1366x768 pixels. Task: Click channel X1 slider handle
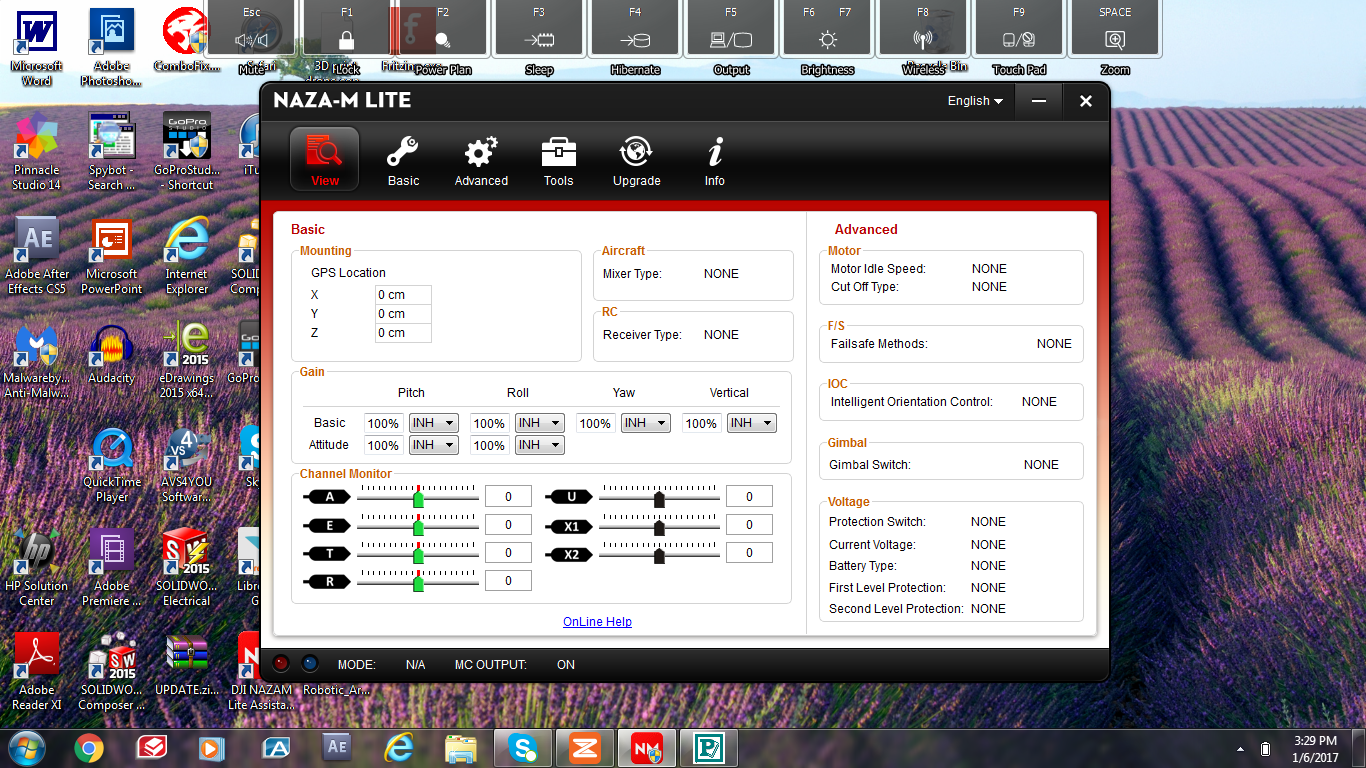[x=659, y=527]
